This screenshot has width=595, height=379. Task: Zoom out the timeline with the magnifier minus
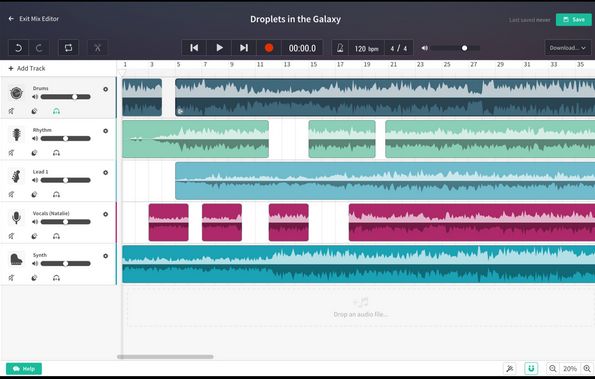[553, 368]
